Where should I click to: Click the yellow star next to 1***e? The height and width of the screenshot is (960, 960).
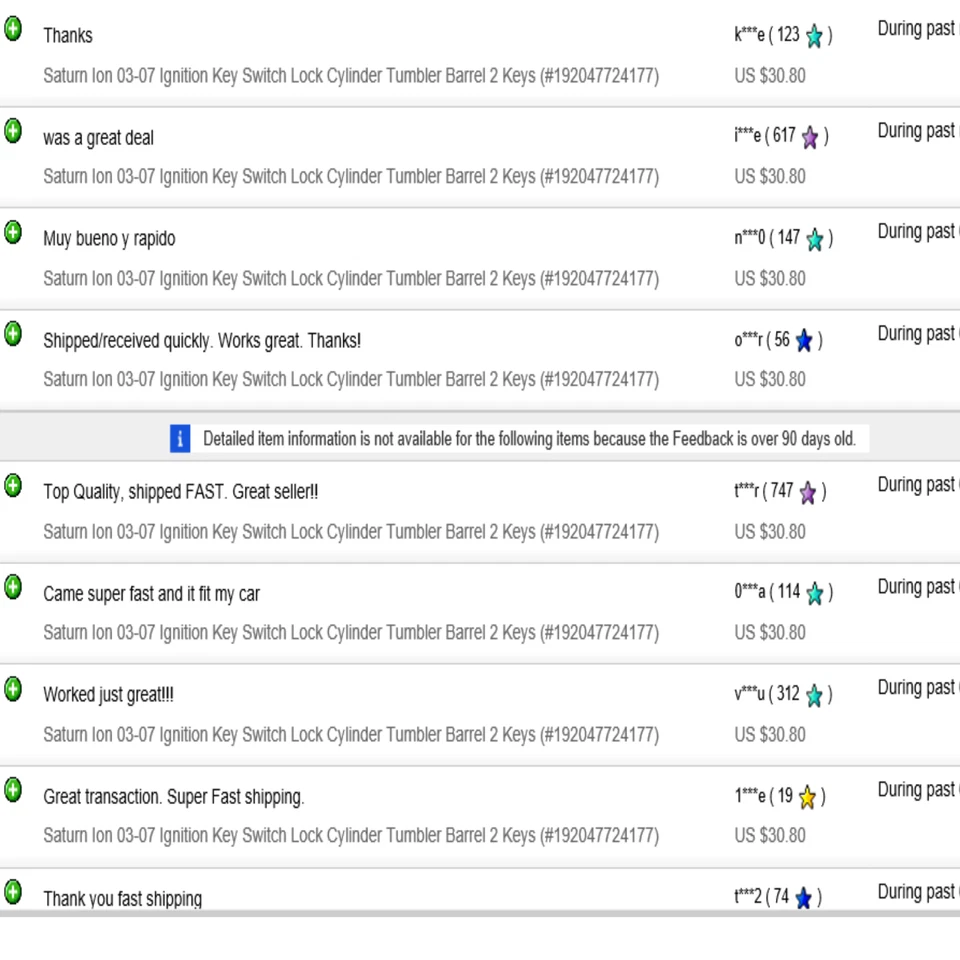click(807, 797)
